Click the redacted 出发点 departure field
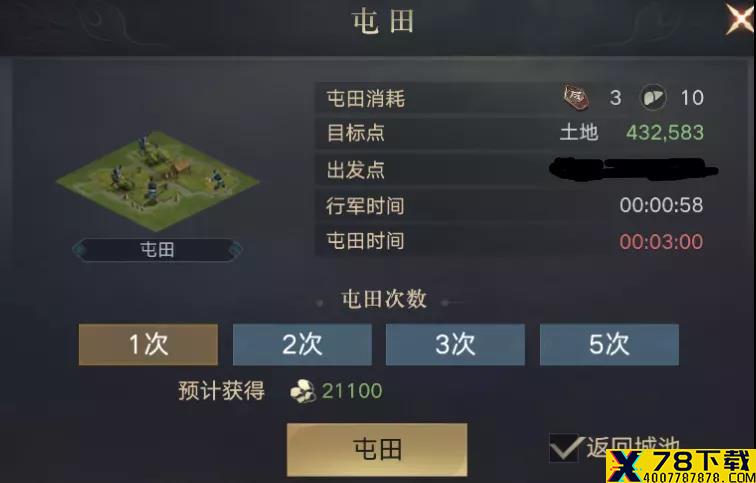 tap(633, 169)
